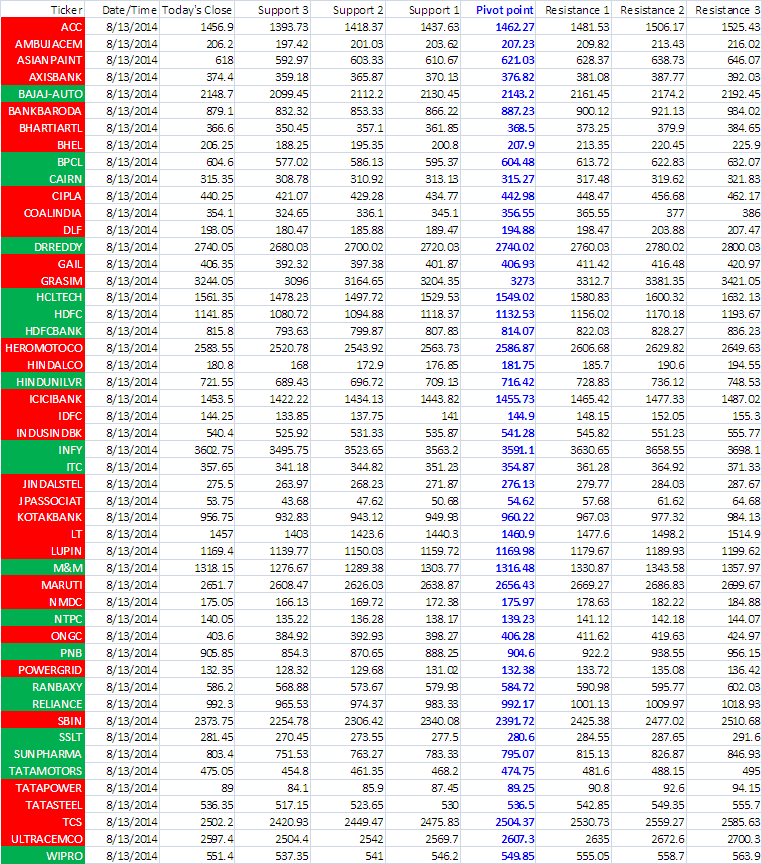Select ASIANPAINT close value 618

click(224, 61)
